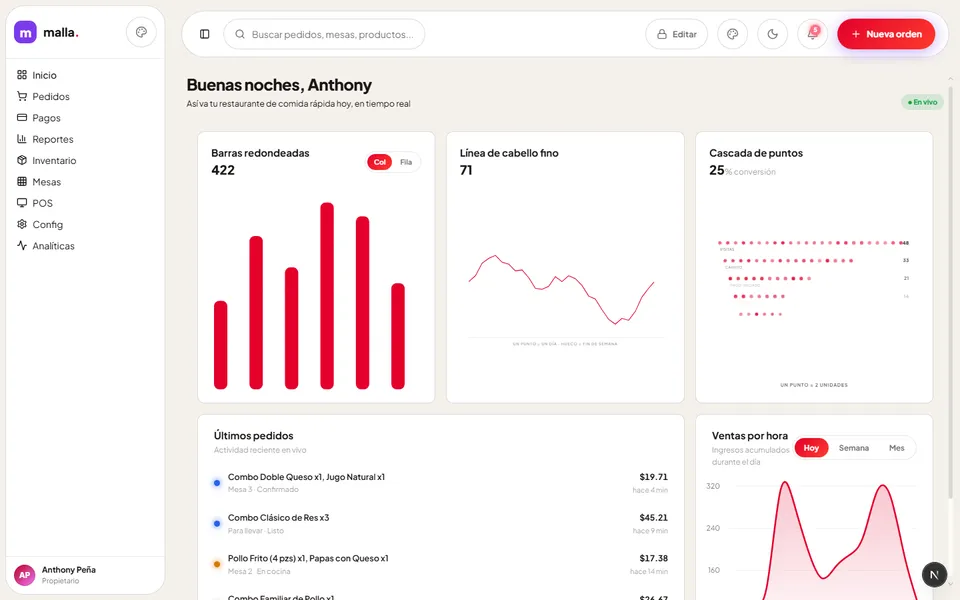Viewport: 960px width, 600px height.
Task: Click the malla logo icon
Action: pyautogui.click(x=25, y=32)
